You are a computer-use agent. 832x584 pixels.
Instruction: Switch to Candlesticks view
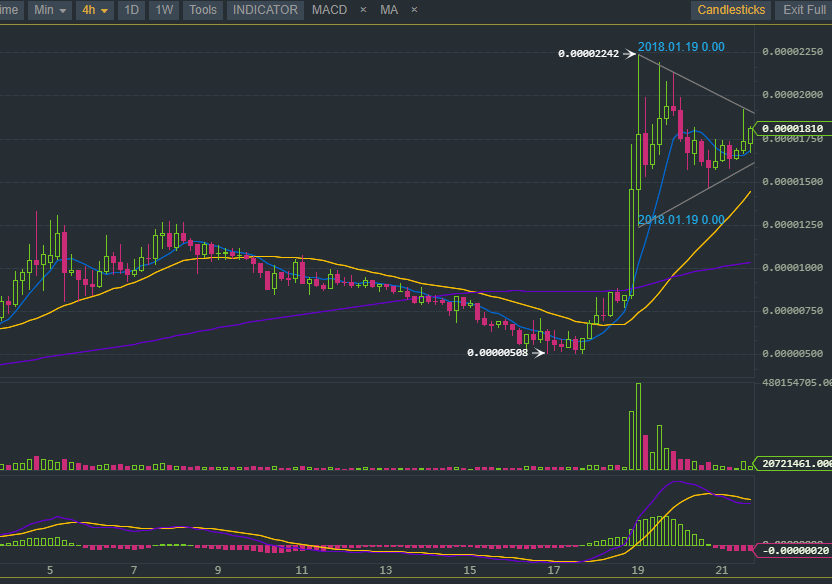tap(731, 10)
